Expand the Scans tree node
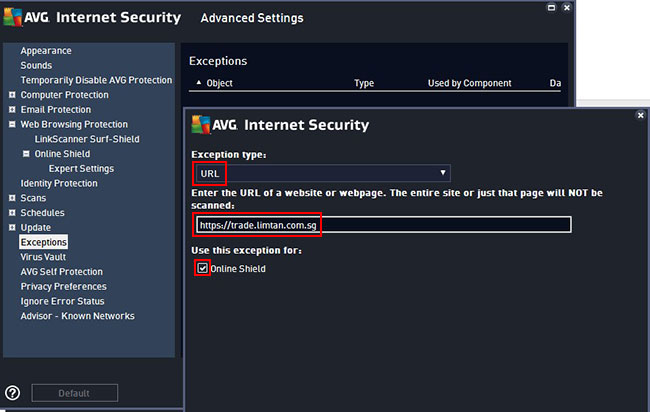Viewport: 650px width, 412px height. (x=12, y=198)
